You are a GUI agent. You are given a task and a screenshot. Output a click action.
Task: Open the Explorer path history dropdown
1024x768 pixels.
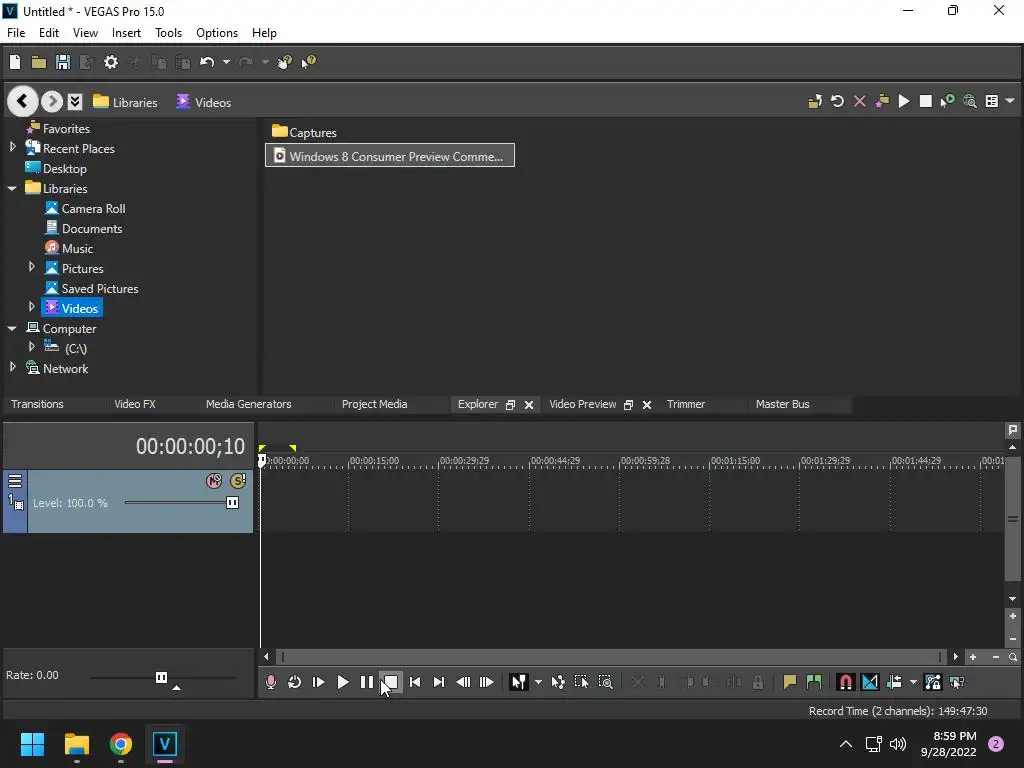(x=75, y=101)
